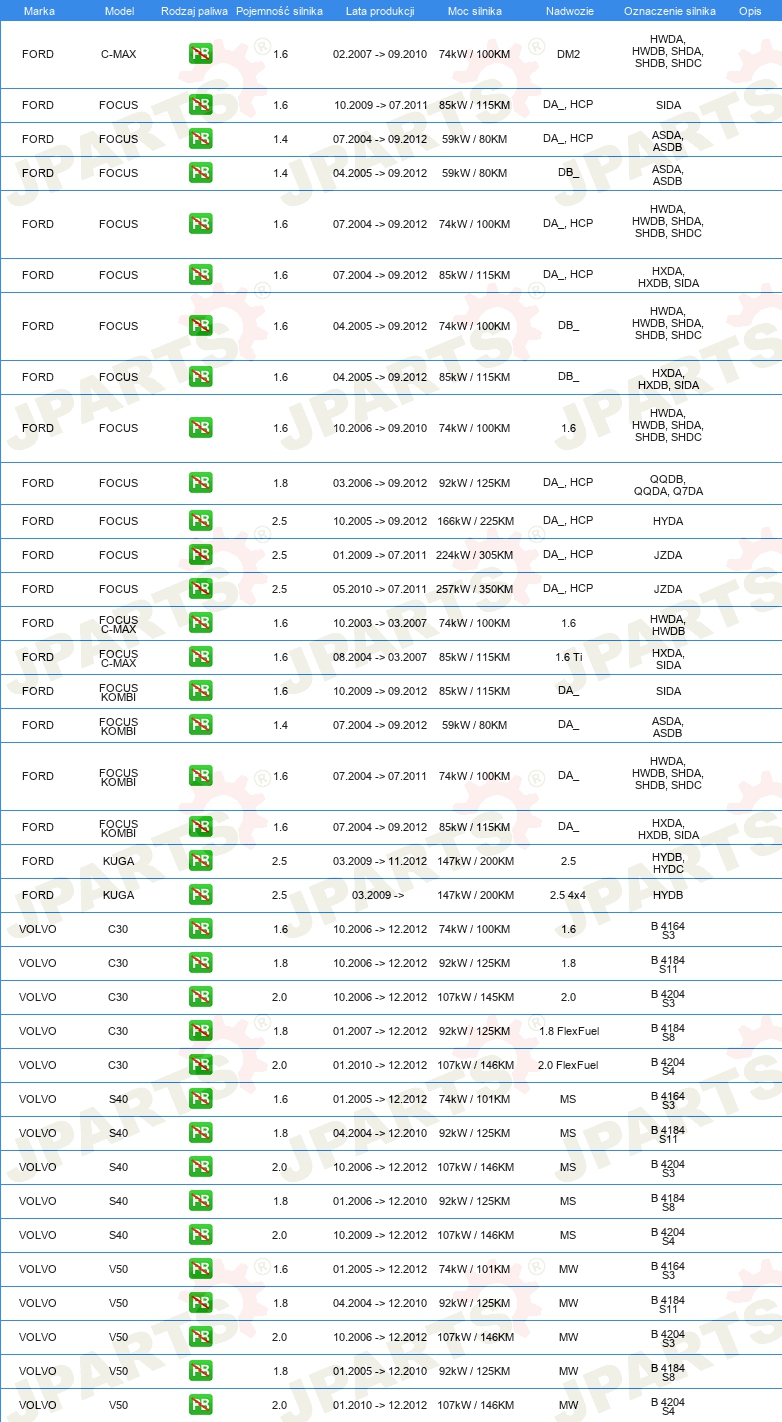Click the fuel icon in the Focus 166kW HYDA row
Screen dimensions: 782x1422
pos(200,521)
